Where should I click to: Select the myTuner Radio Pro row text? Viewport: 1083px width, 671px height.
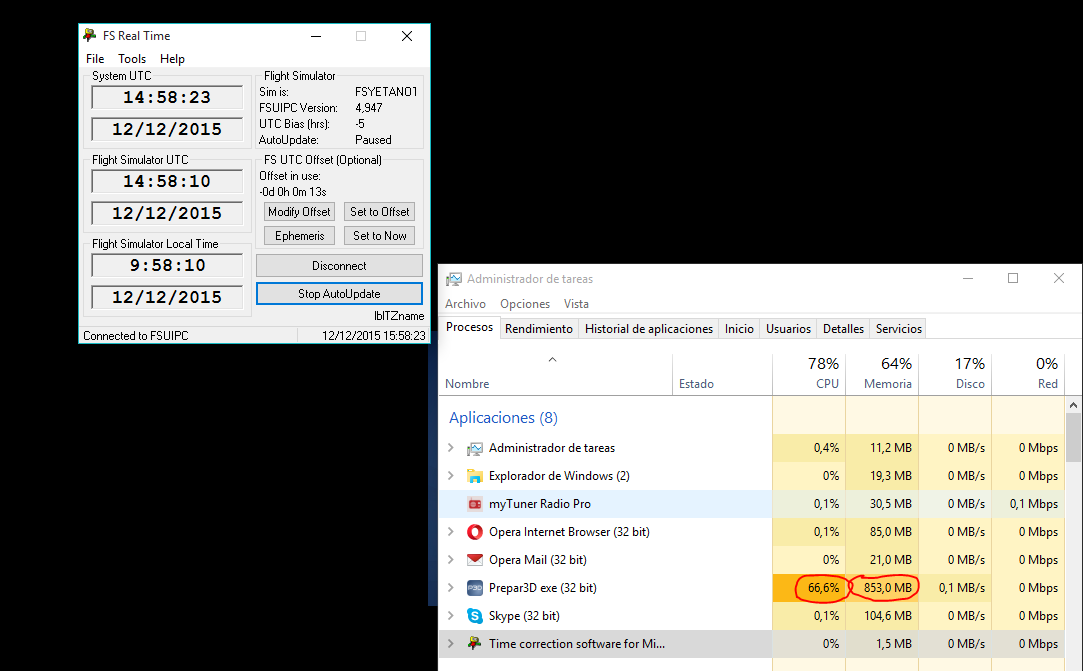click(539, 504)
